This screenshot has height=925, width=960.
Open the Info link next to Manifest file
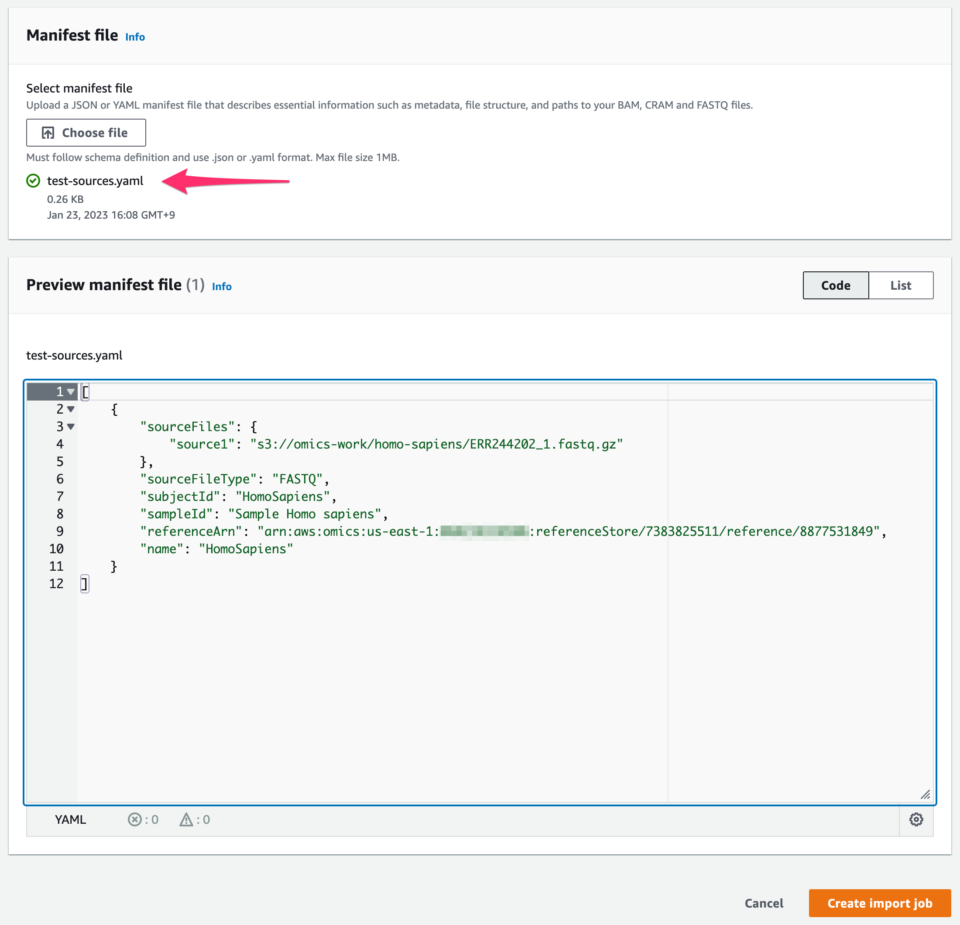[134, 36]
